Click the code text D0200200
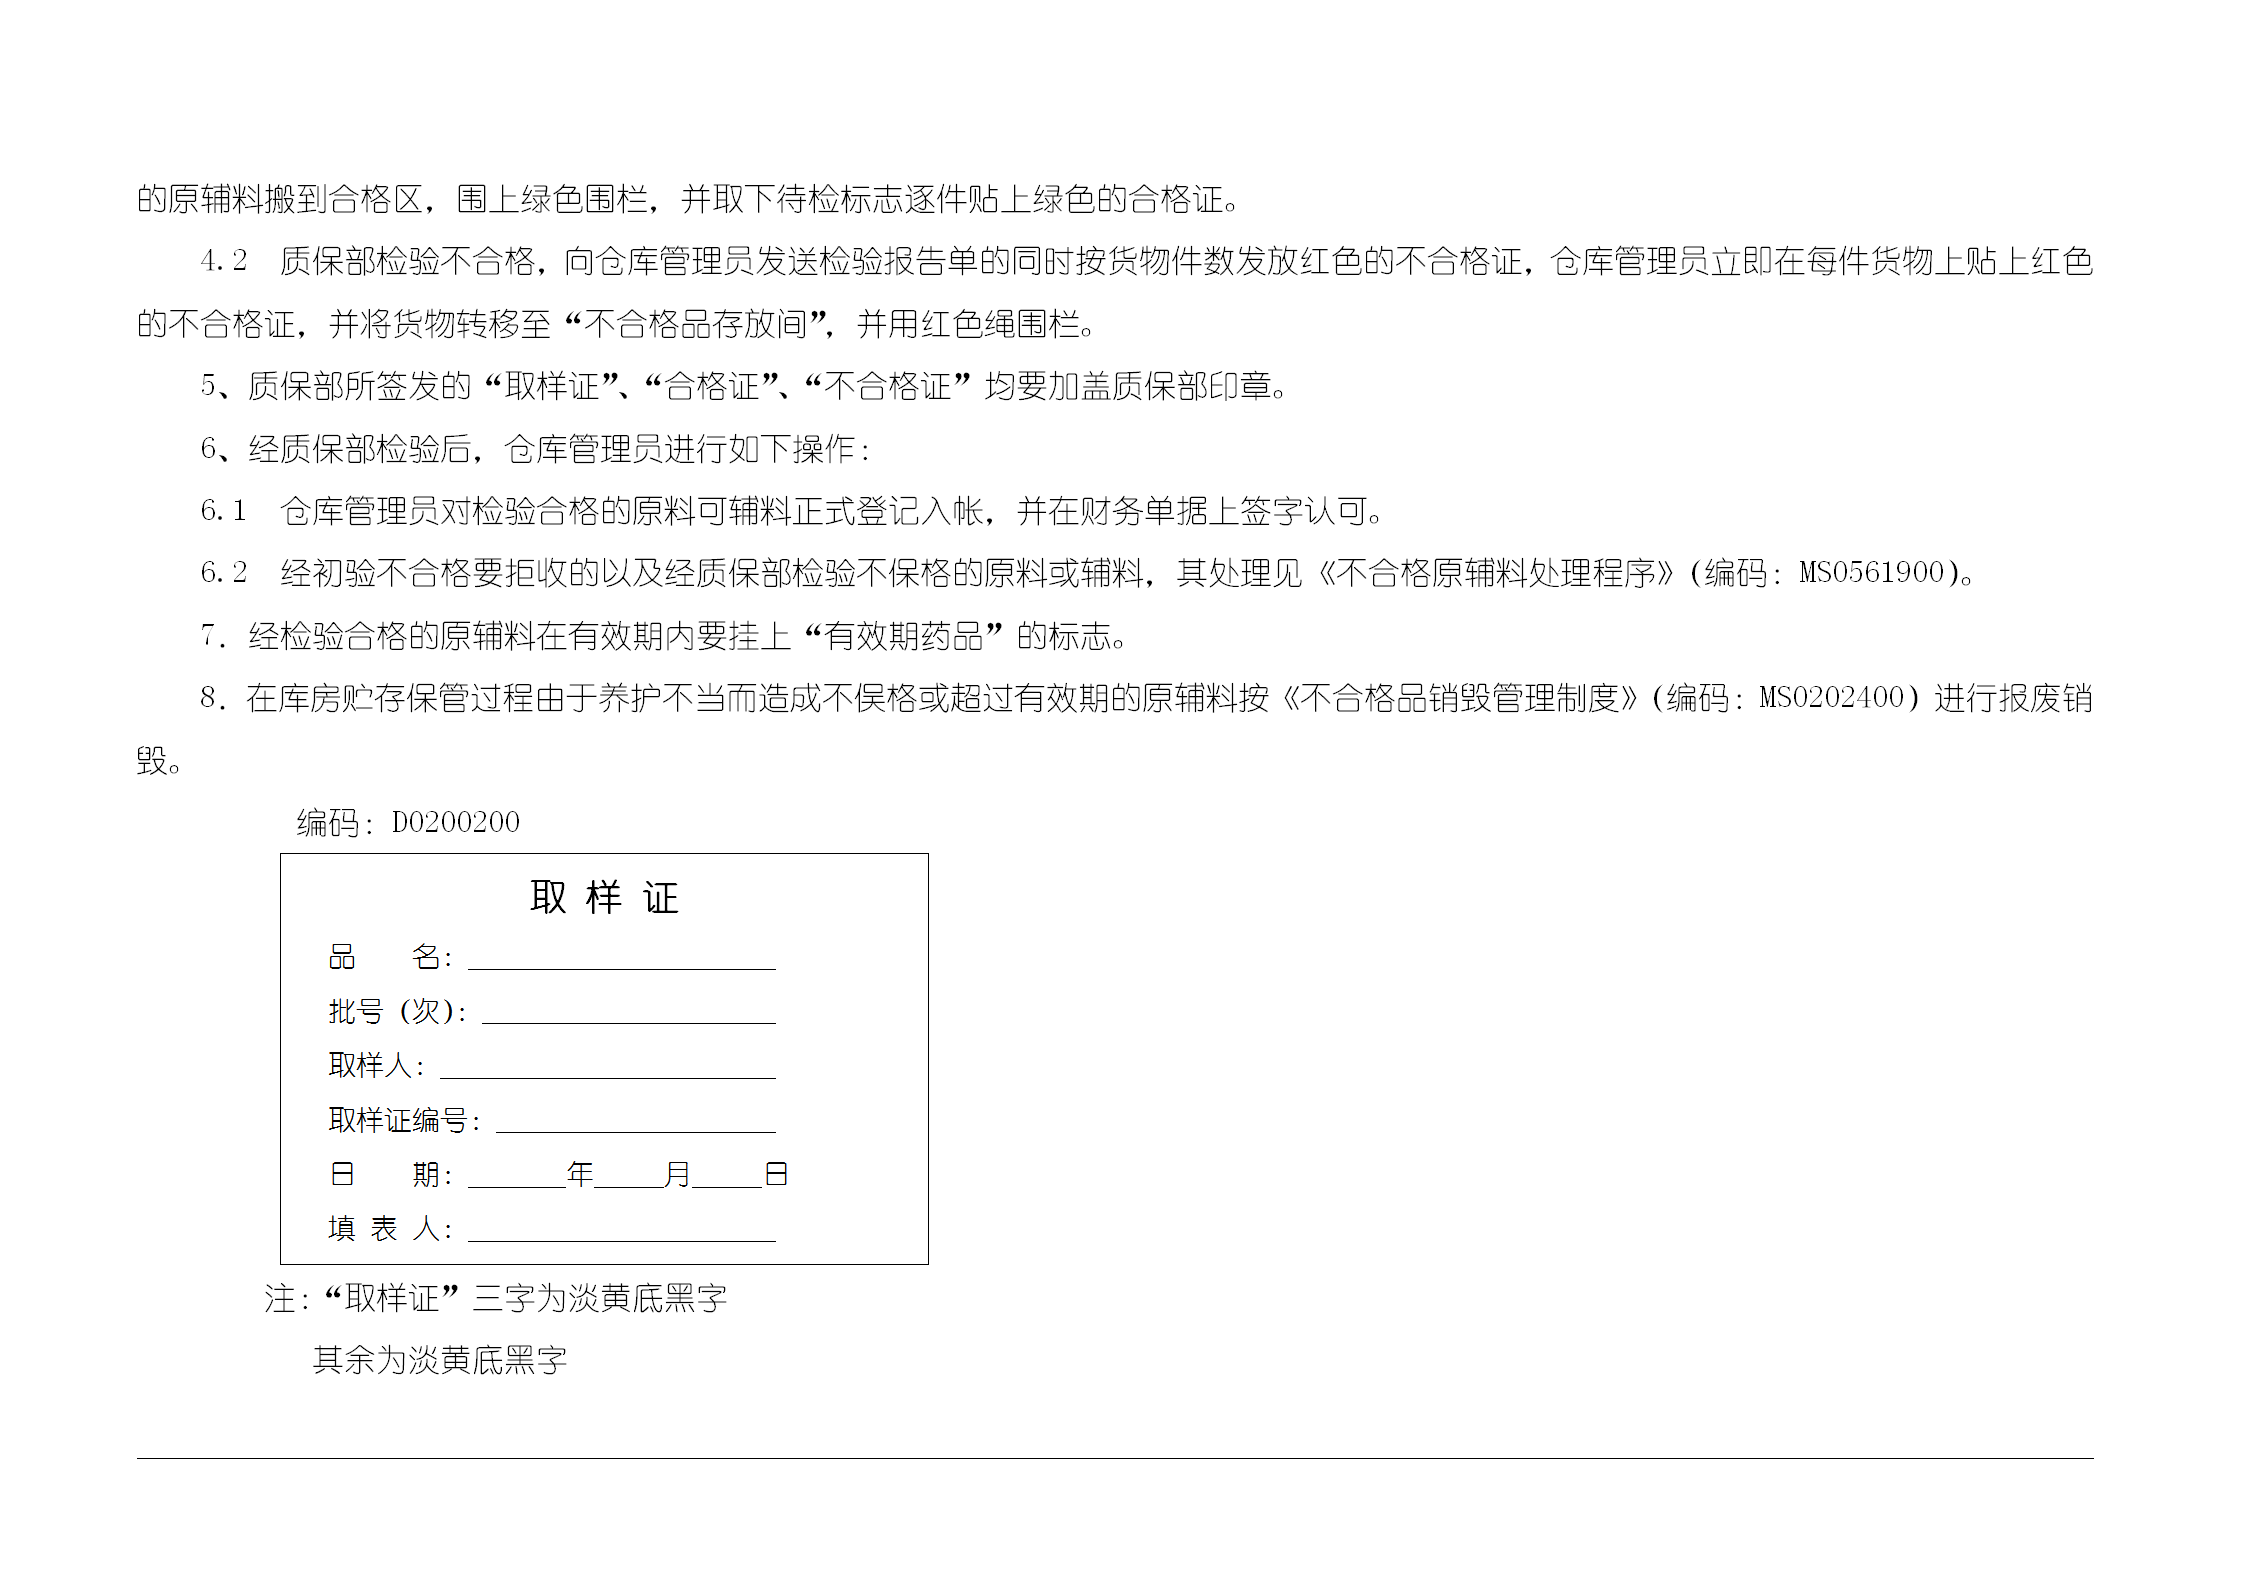This screenshot has height=1587, width=2245. pos(455,823)
